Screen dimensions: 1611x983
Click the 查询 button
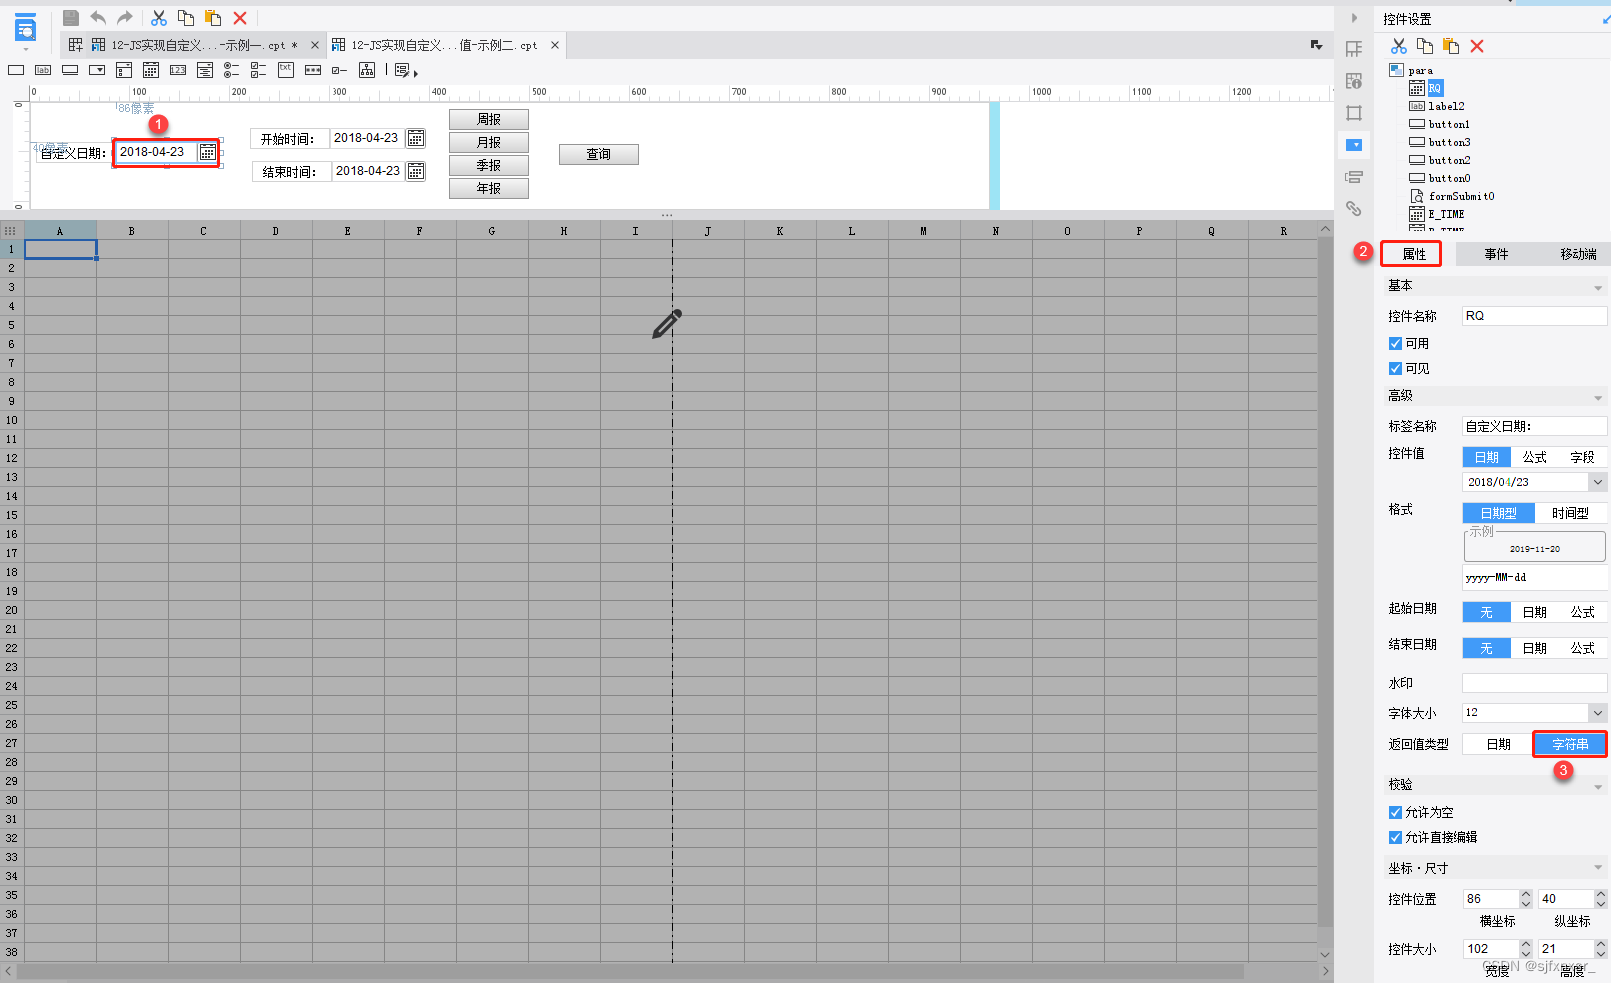click(x=599, y=154)
